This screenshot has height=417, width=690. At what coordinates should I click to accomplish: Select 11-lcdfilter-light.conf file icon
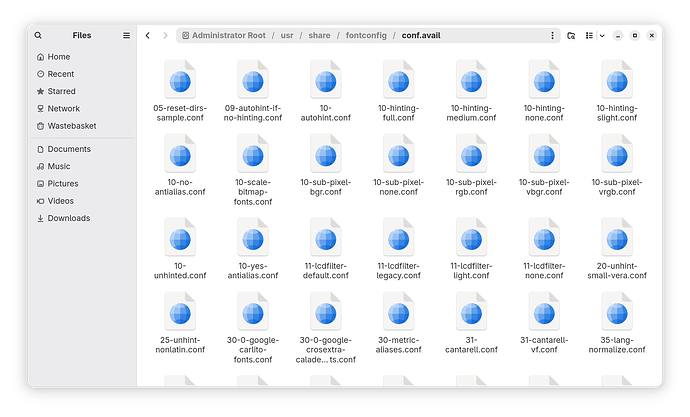pos(471,238)
